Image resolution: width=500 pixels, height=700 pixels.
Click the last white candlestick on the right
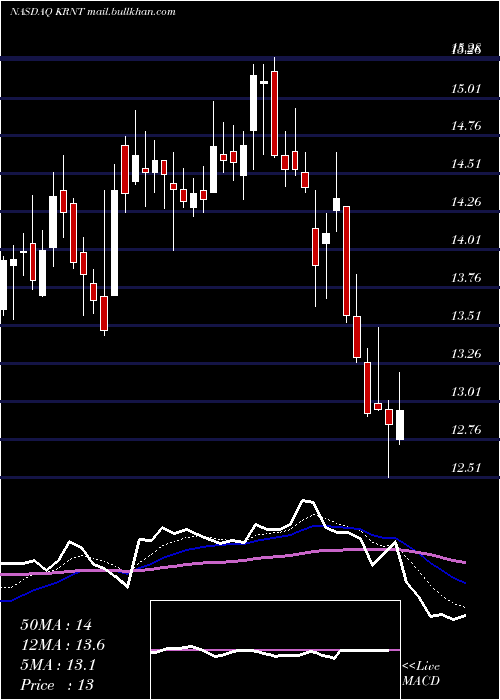pos(400,425)
